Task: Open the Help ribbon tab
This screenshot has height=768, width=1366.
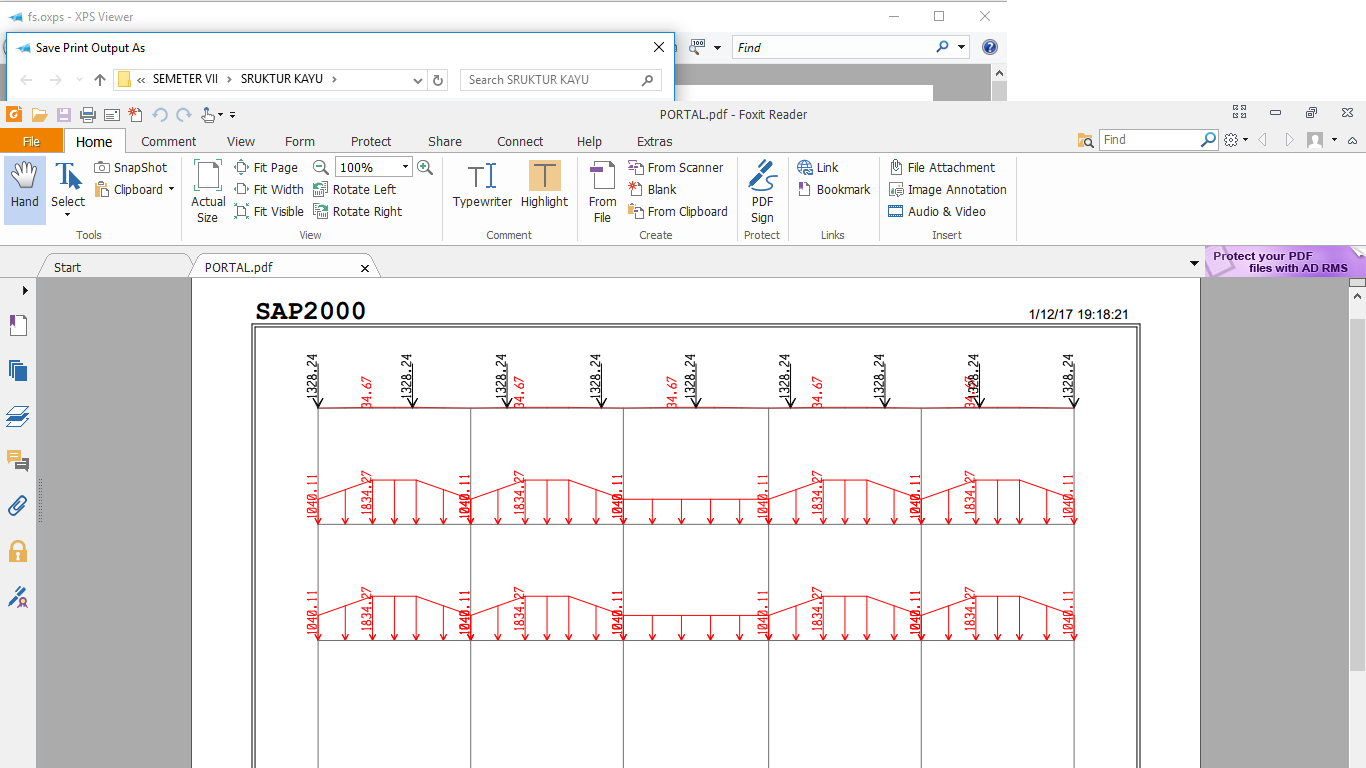Action: pyautogui.click(x=590, y=141)
